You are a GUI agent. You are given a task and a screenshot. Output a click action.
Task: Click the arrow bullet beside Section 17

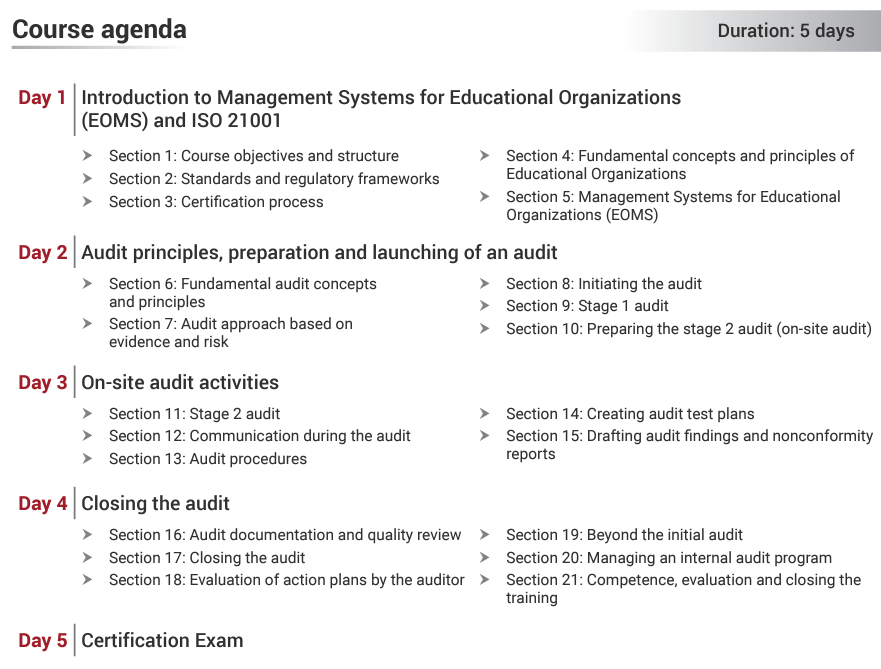coord(88,558)
